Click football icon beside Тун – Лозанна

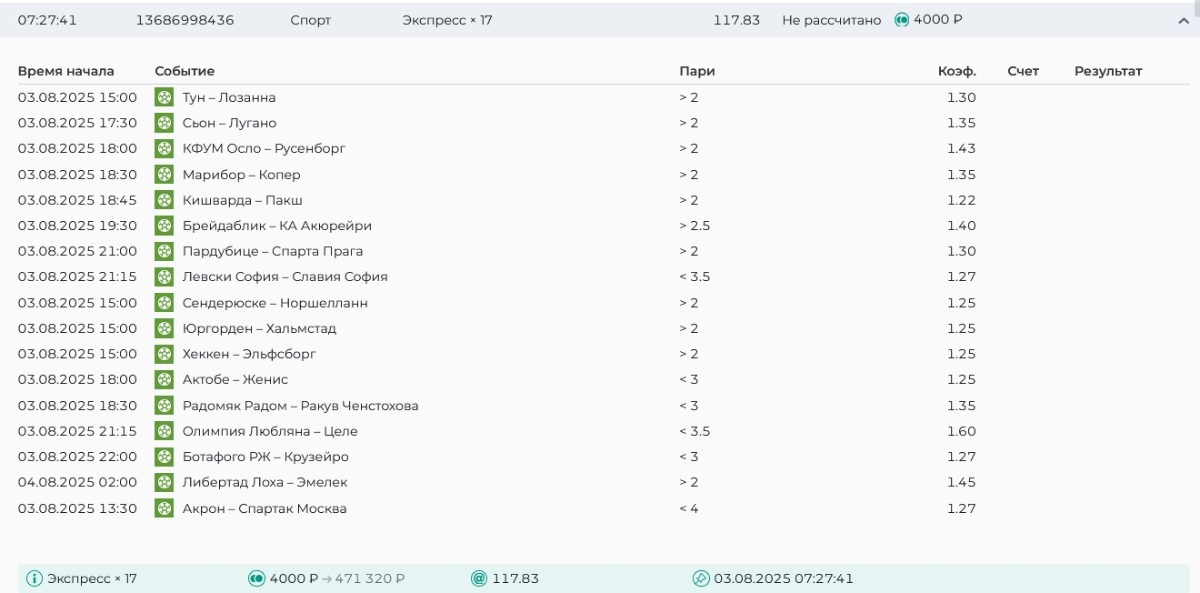click(164, 98)
